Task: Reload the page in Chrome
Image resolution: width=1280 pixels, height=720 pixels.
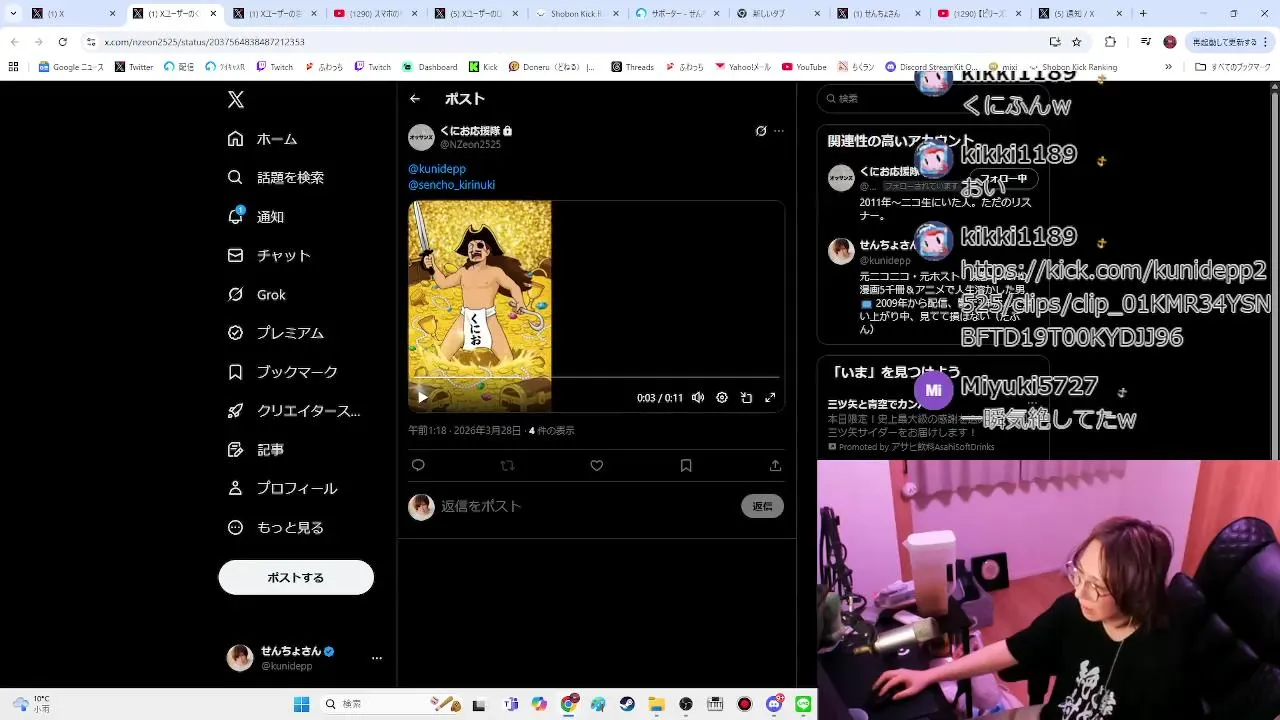Action: coord(62,42)
